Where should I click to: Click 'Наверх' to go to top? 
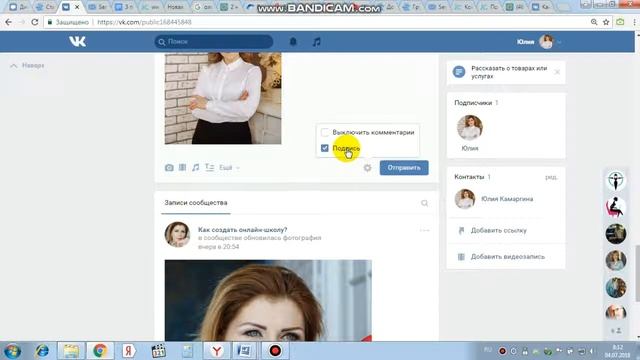click(27, 65)
